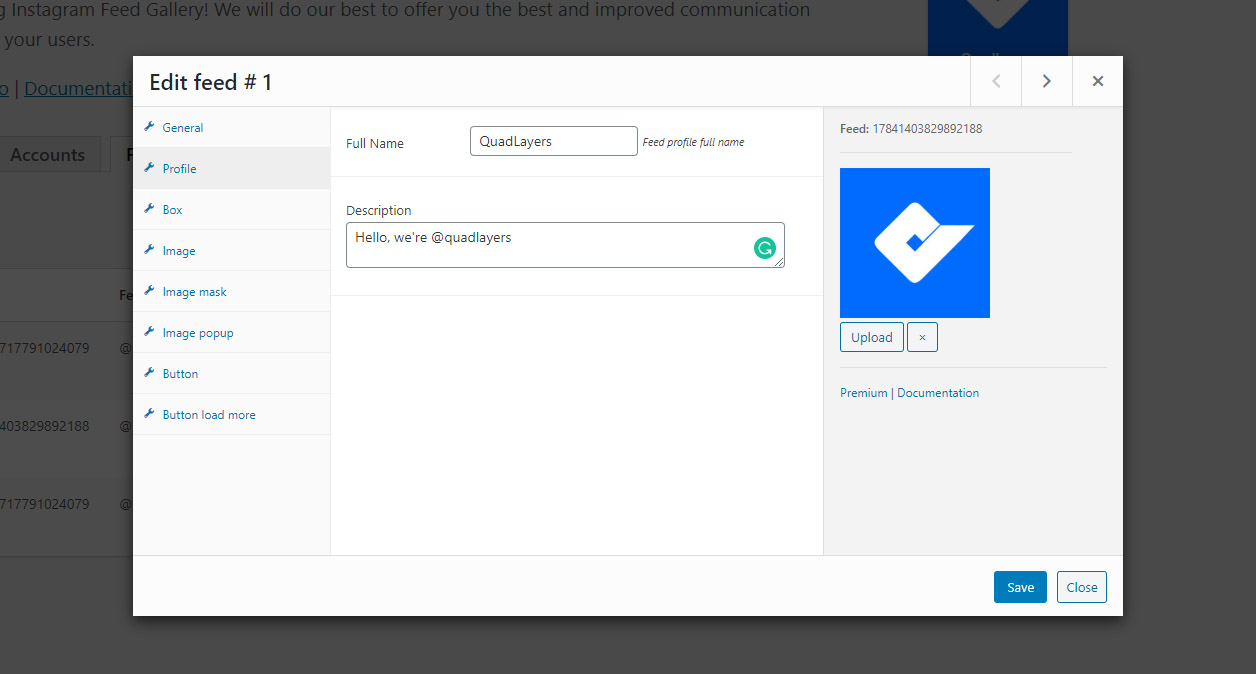Click the QuadLayers profile image thumbnail
Image resolution: width=1256 pixels, height=674 pixels.
click(915, 243)
